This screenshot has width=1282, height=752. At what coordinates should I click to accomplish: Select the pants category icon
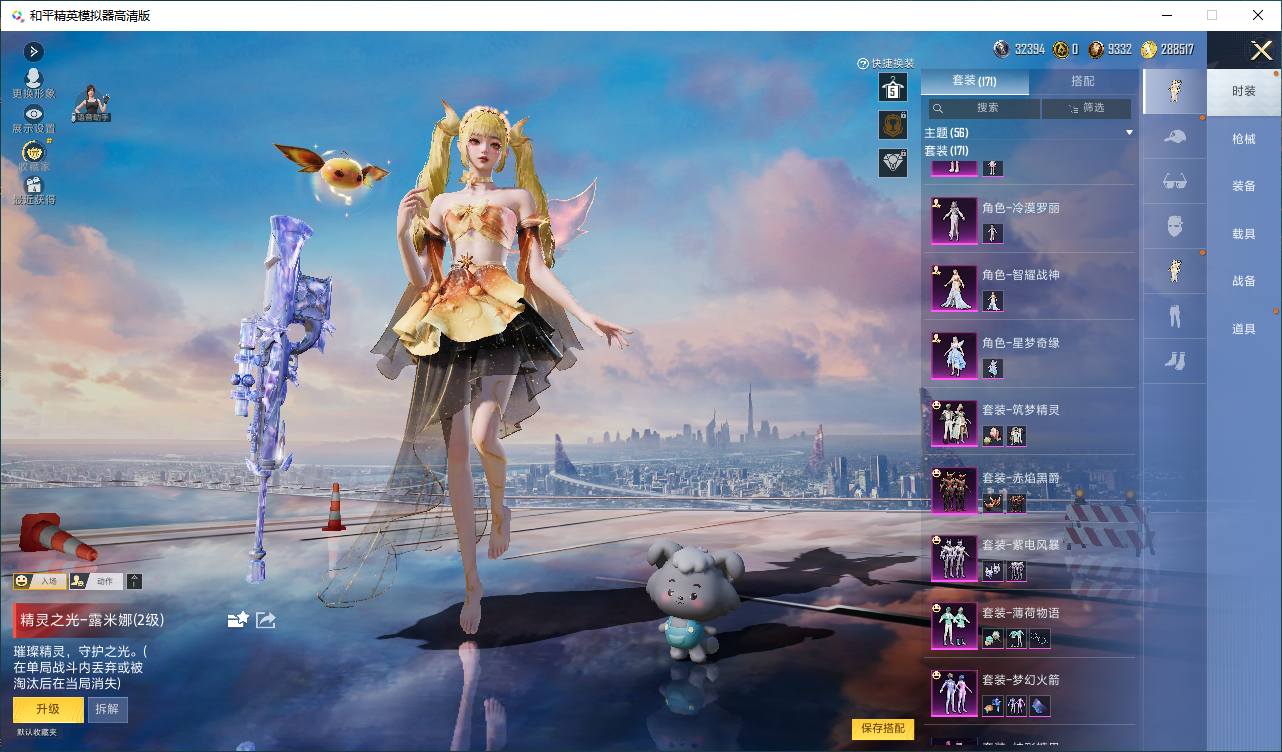[x=1174, y=316]
